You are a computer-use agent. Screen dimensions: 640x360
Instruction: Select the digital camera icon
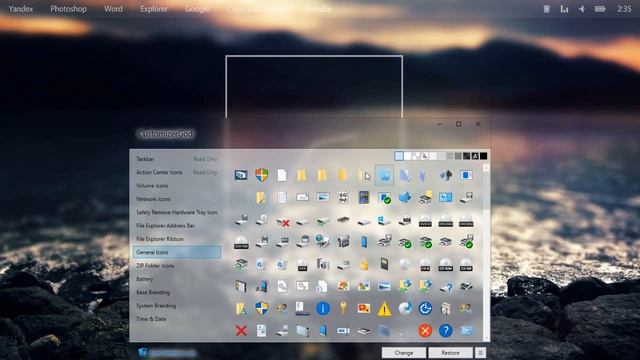pos(323,264)
